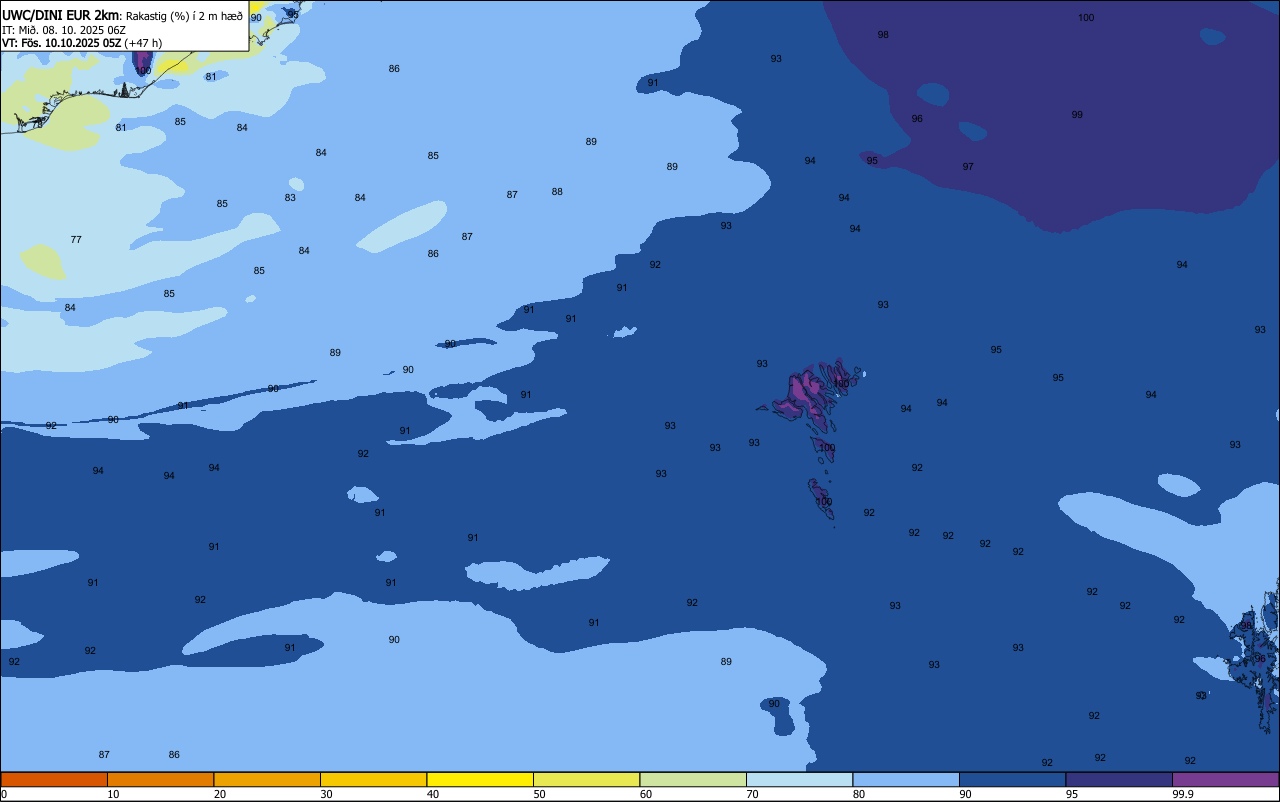The height and width of the screenshot is (802, 1280).
Task: Pick the 50–60 pale yellow-green legend swatch
Action: point(586,779)
